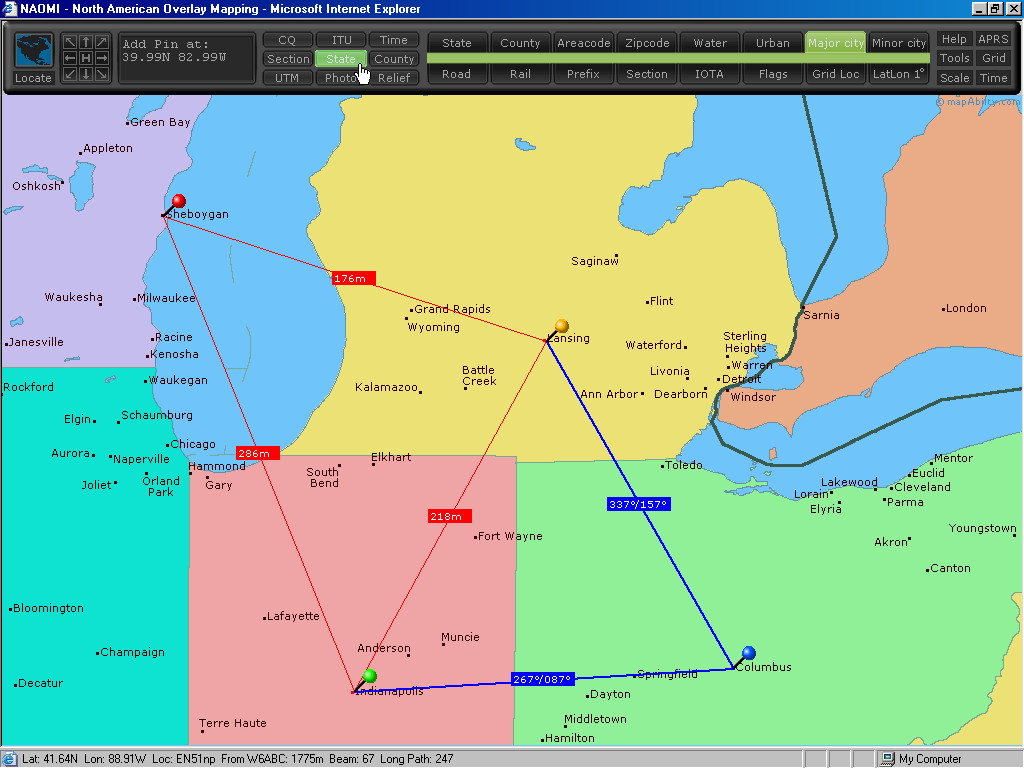The height and width of the screenshot is (768, 1024).
Task: Pan map southeast with down-right arrow
Action: (101, 74)
